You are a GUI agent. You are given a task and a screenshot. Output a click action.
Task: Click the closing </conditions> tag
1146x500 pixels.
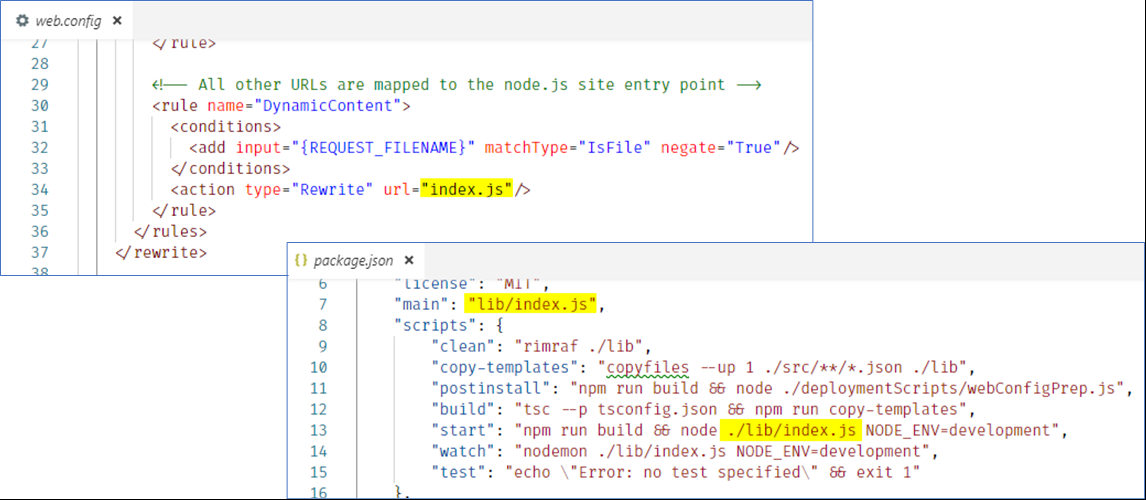(x=229, y=169)
